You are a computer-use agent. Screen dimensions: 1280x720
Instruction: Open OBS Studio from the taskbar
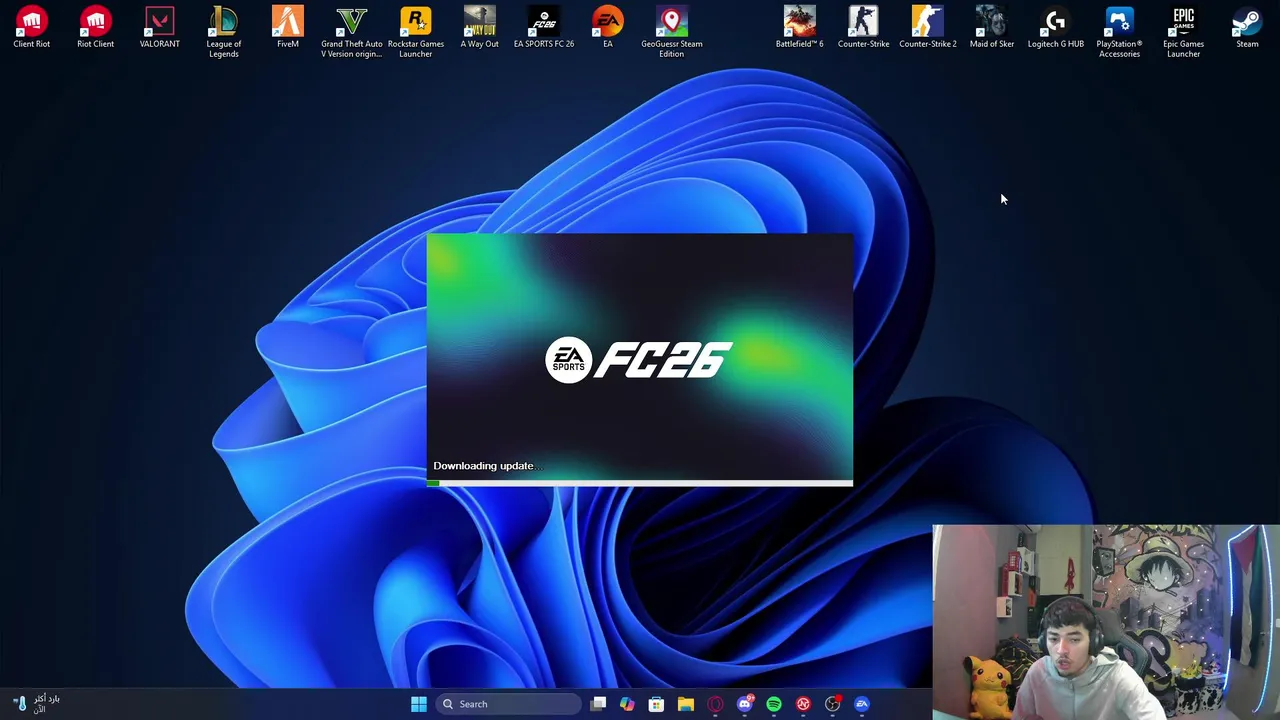tap(832, 704)
